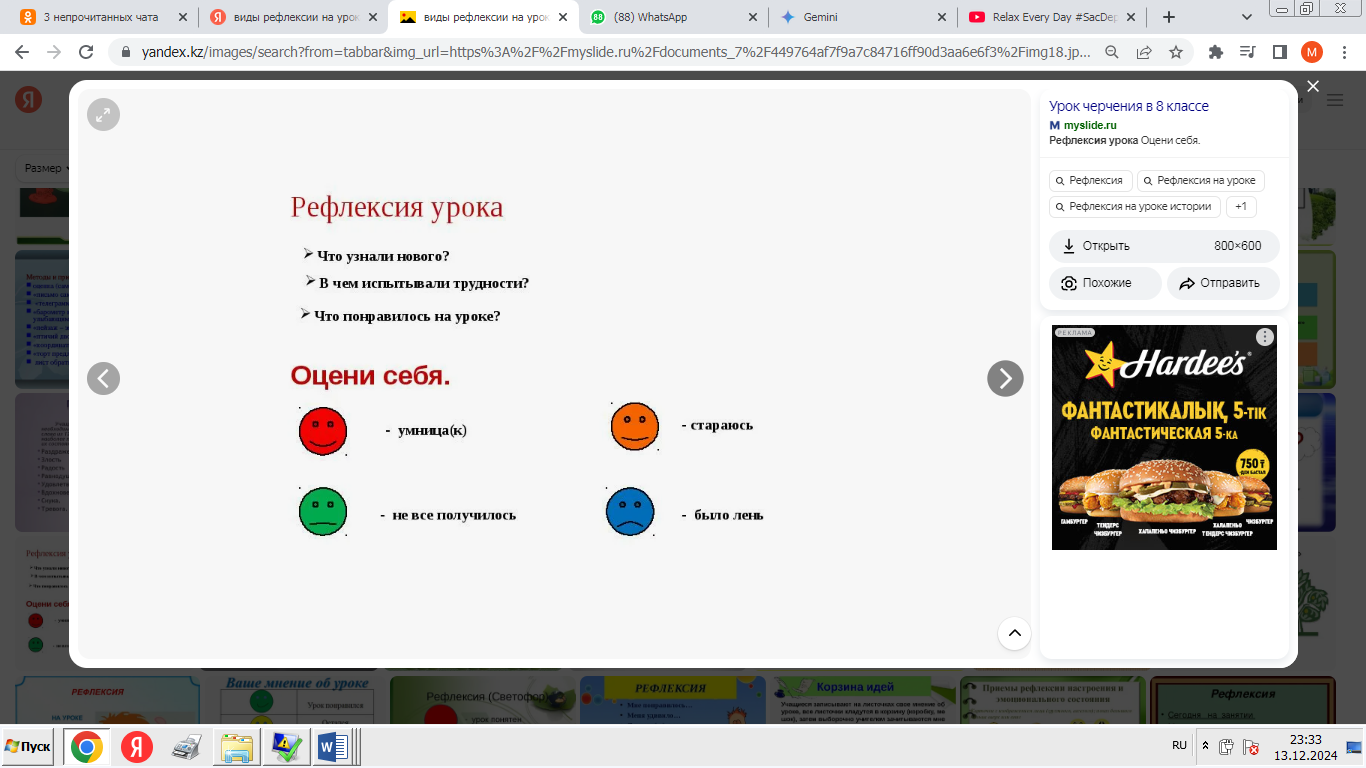This screenshot has width=1366, height=768.
Task: Open the zoom magnifier in the address bar
Action: pyautogui.click(x=1112, y=52)
